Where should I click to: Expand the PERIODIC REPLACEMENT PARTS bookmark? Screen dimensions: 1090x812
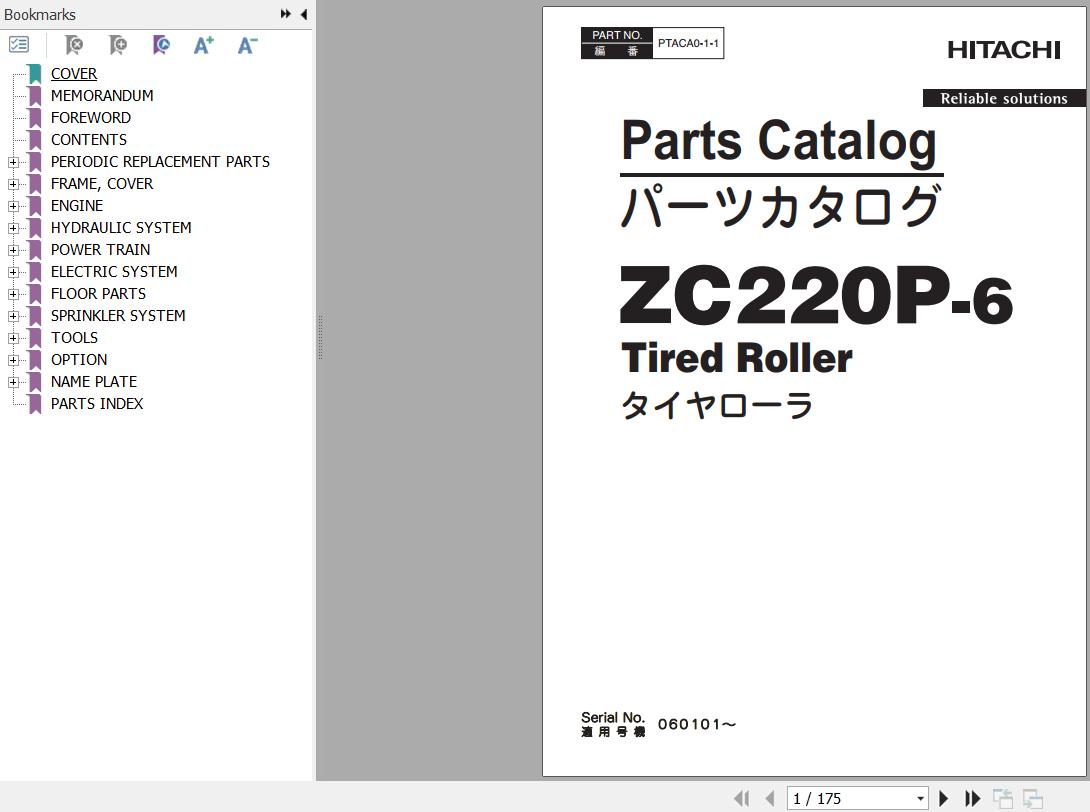[x=13, y=162]
